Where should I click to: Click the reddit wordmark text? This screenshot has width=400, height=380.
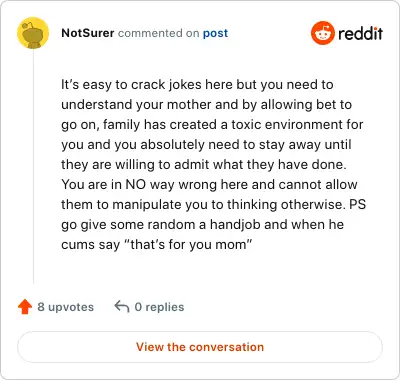[x=360, y=33]
